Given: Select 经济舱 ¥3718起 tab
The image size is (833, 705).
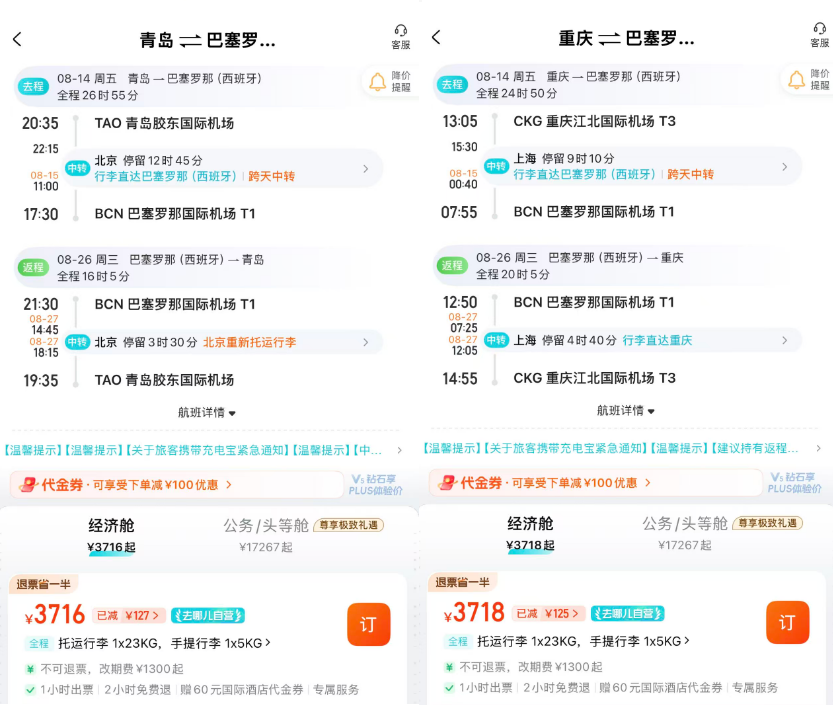Looking at the screenshot, I should pos(530,533).
